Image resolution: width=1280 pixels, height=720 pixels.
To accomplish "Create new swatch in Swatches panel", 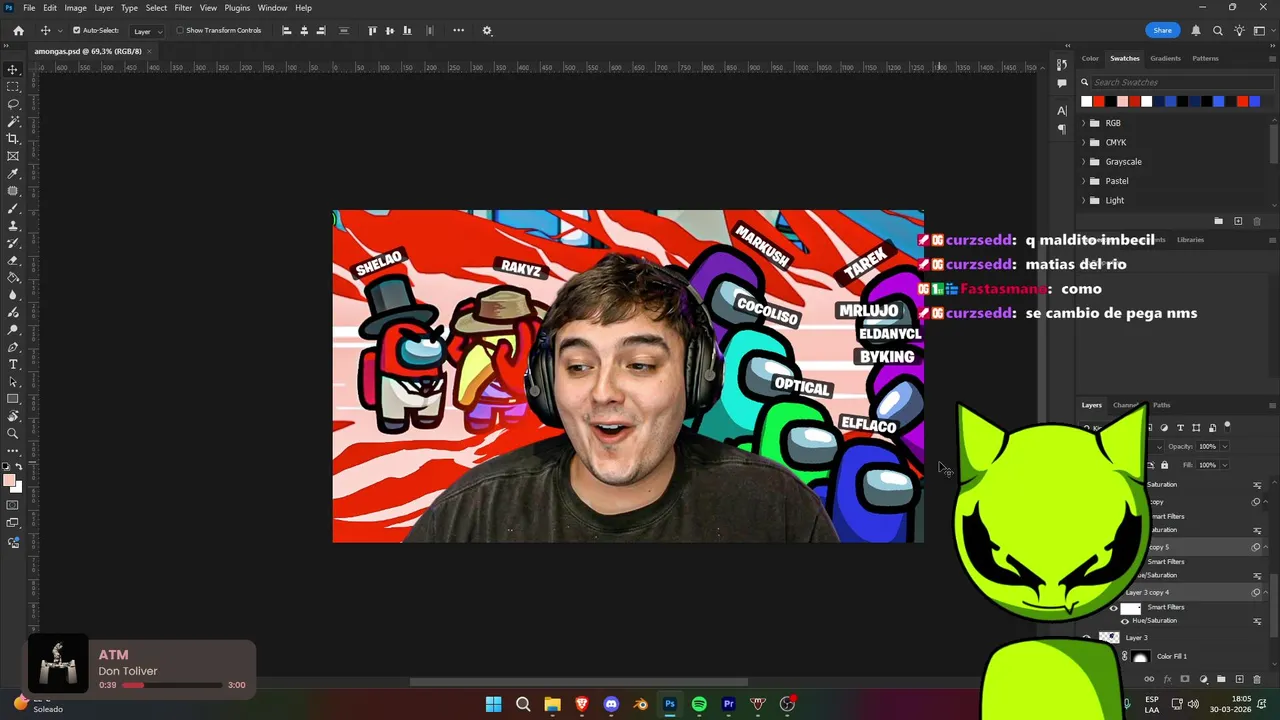I will pos(1238,221).
